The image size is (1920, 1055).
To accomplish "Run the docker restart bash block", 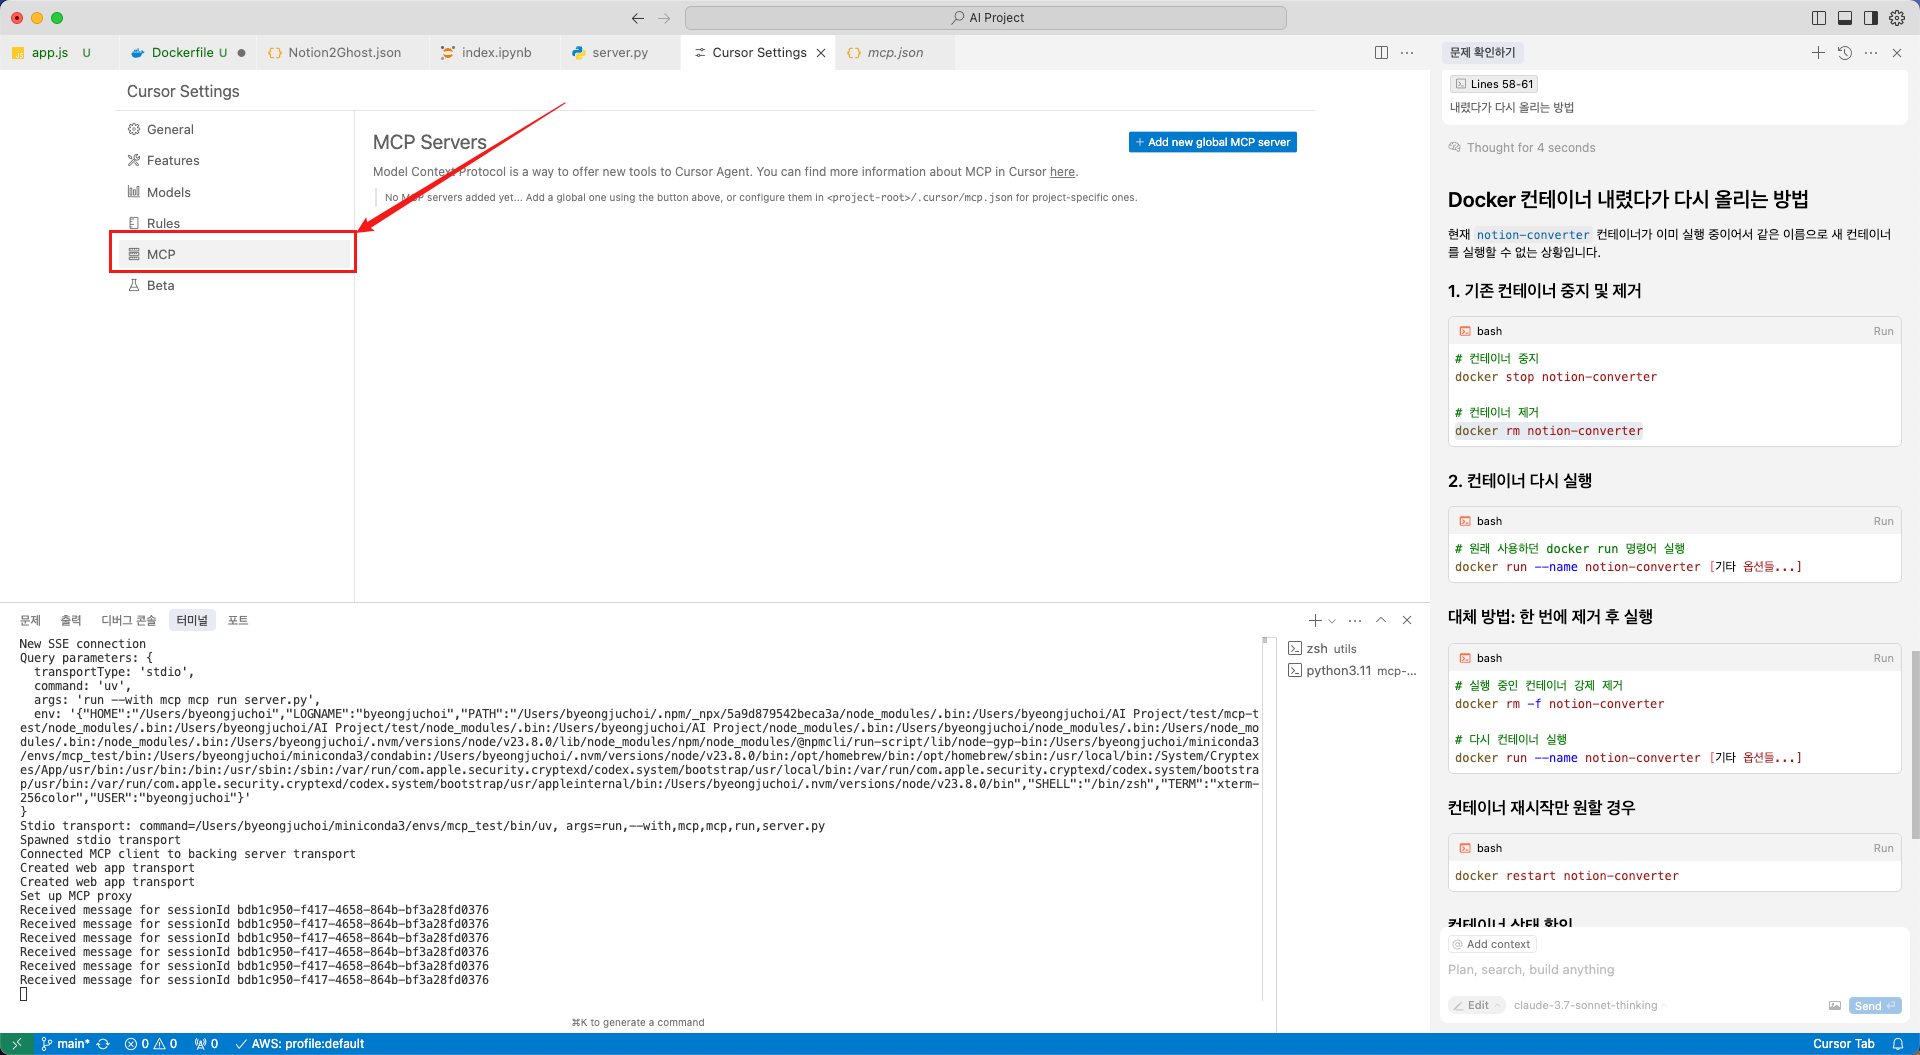I will 1883,848.
